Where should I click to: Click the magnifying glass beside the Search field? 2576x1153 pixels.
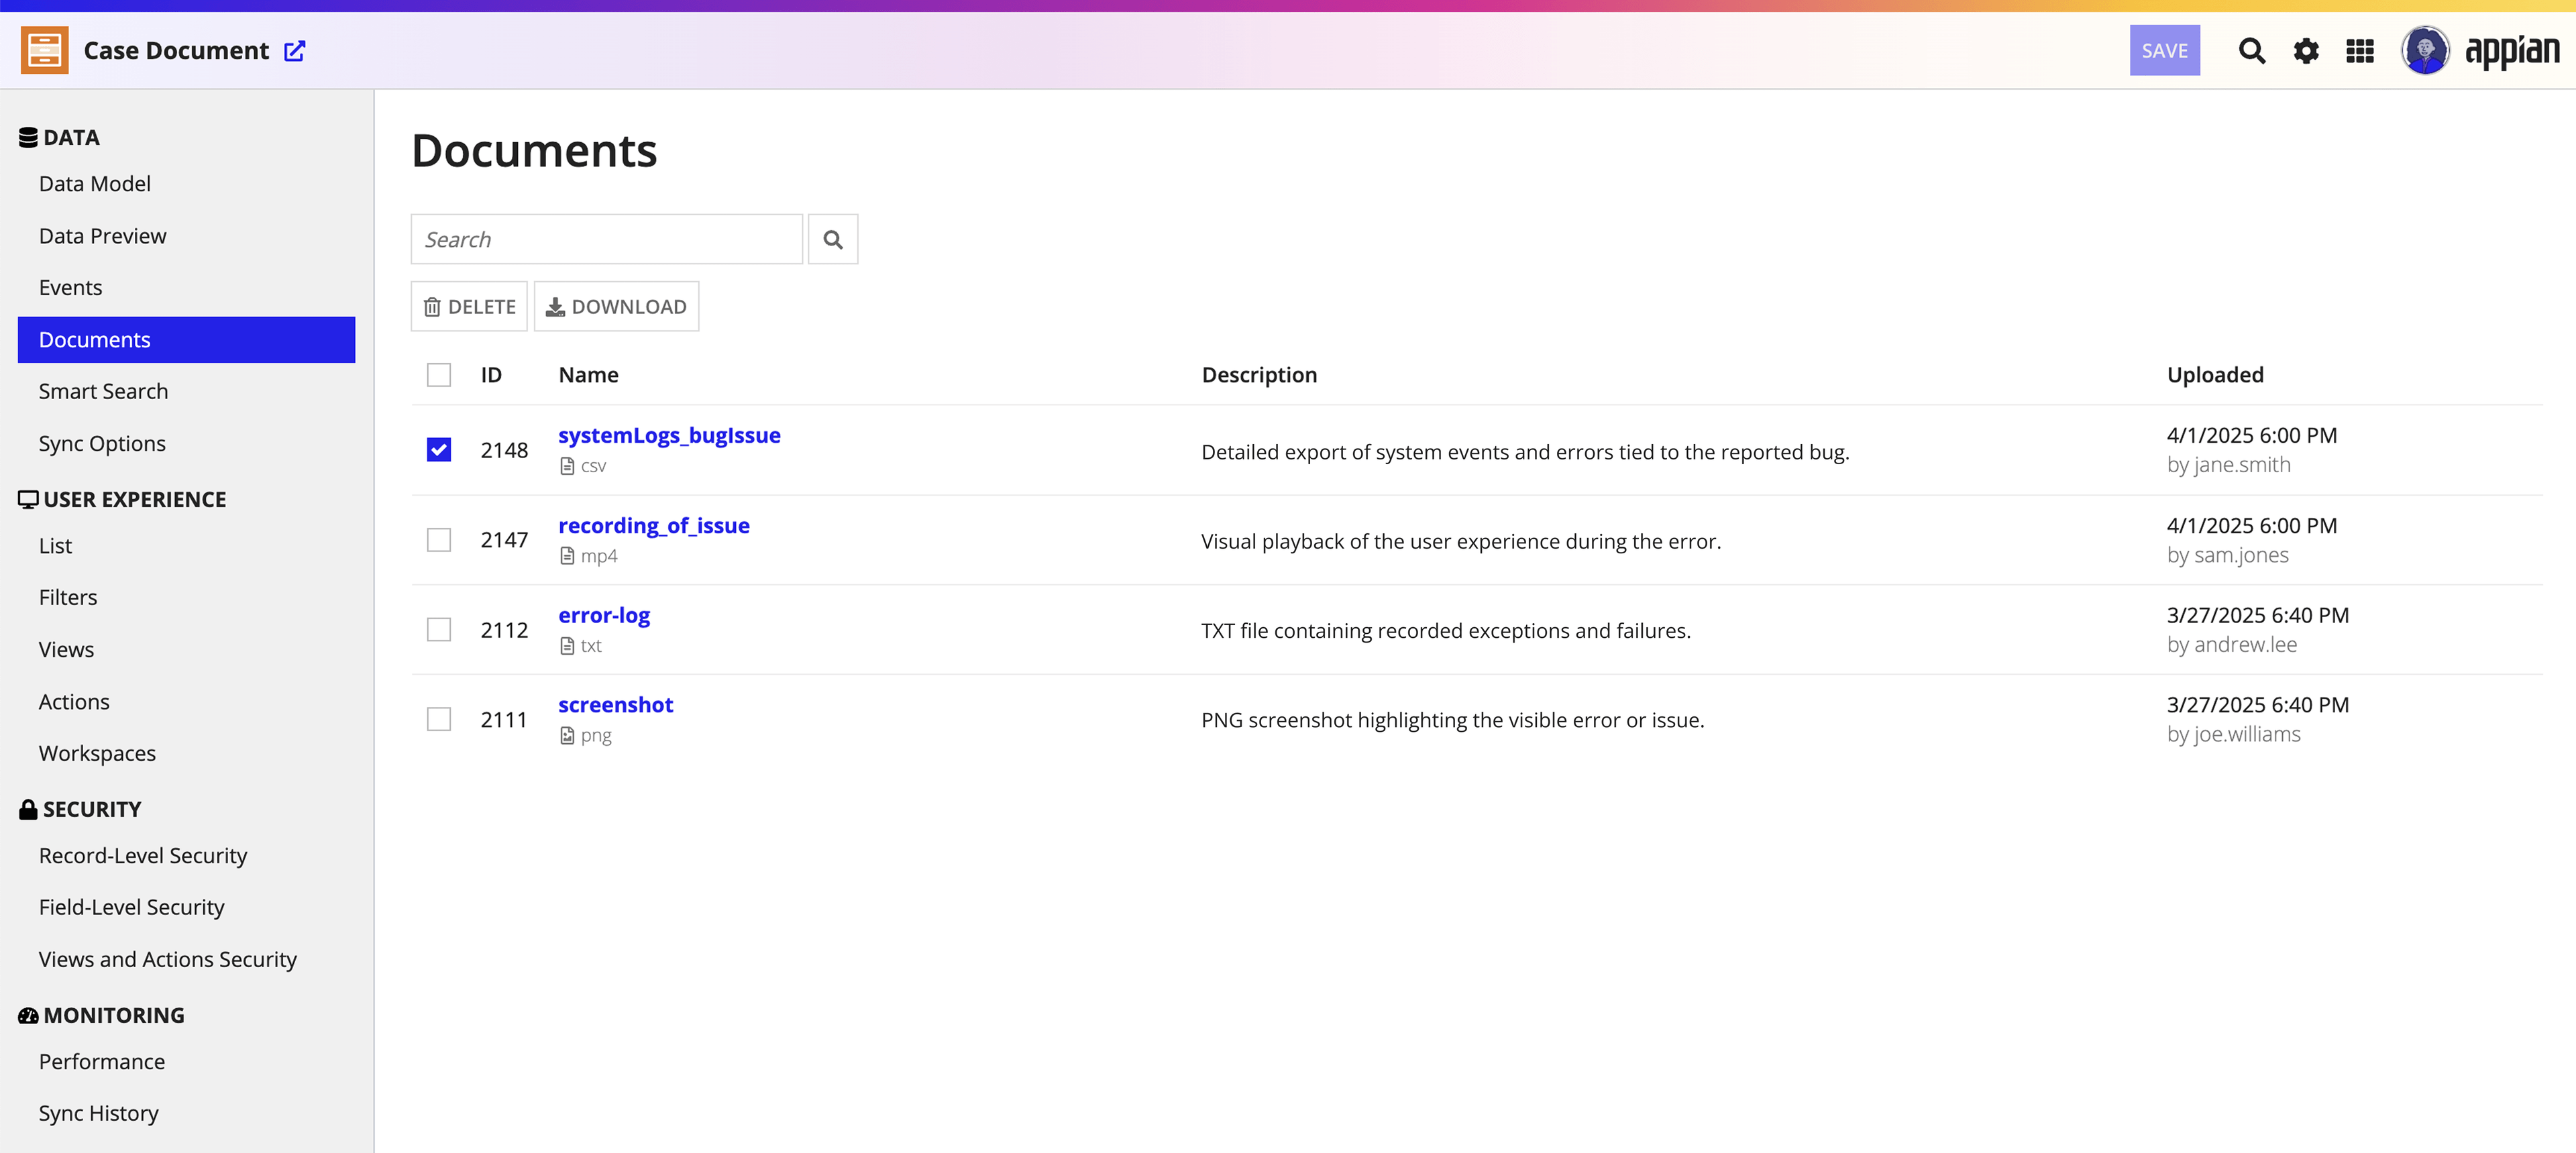coord(833,239)
